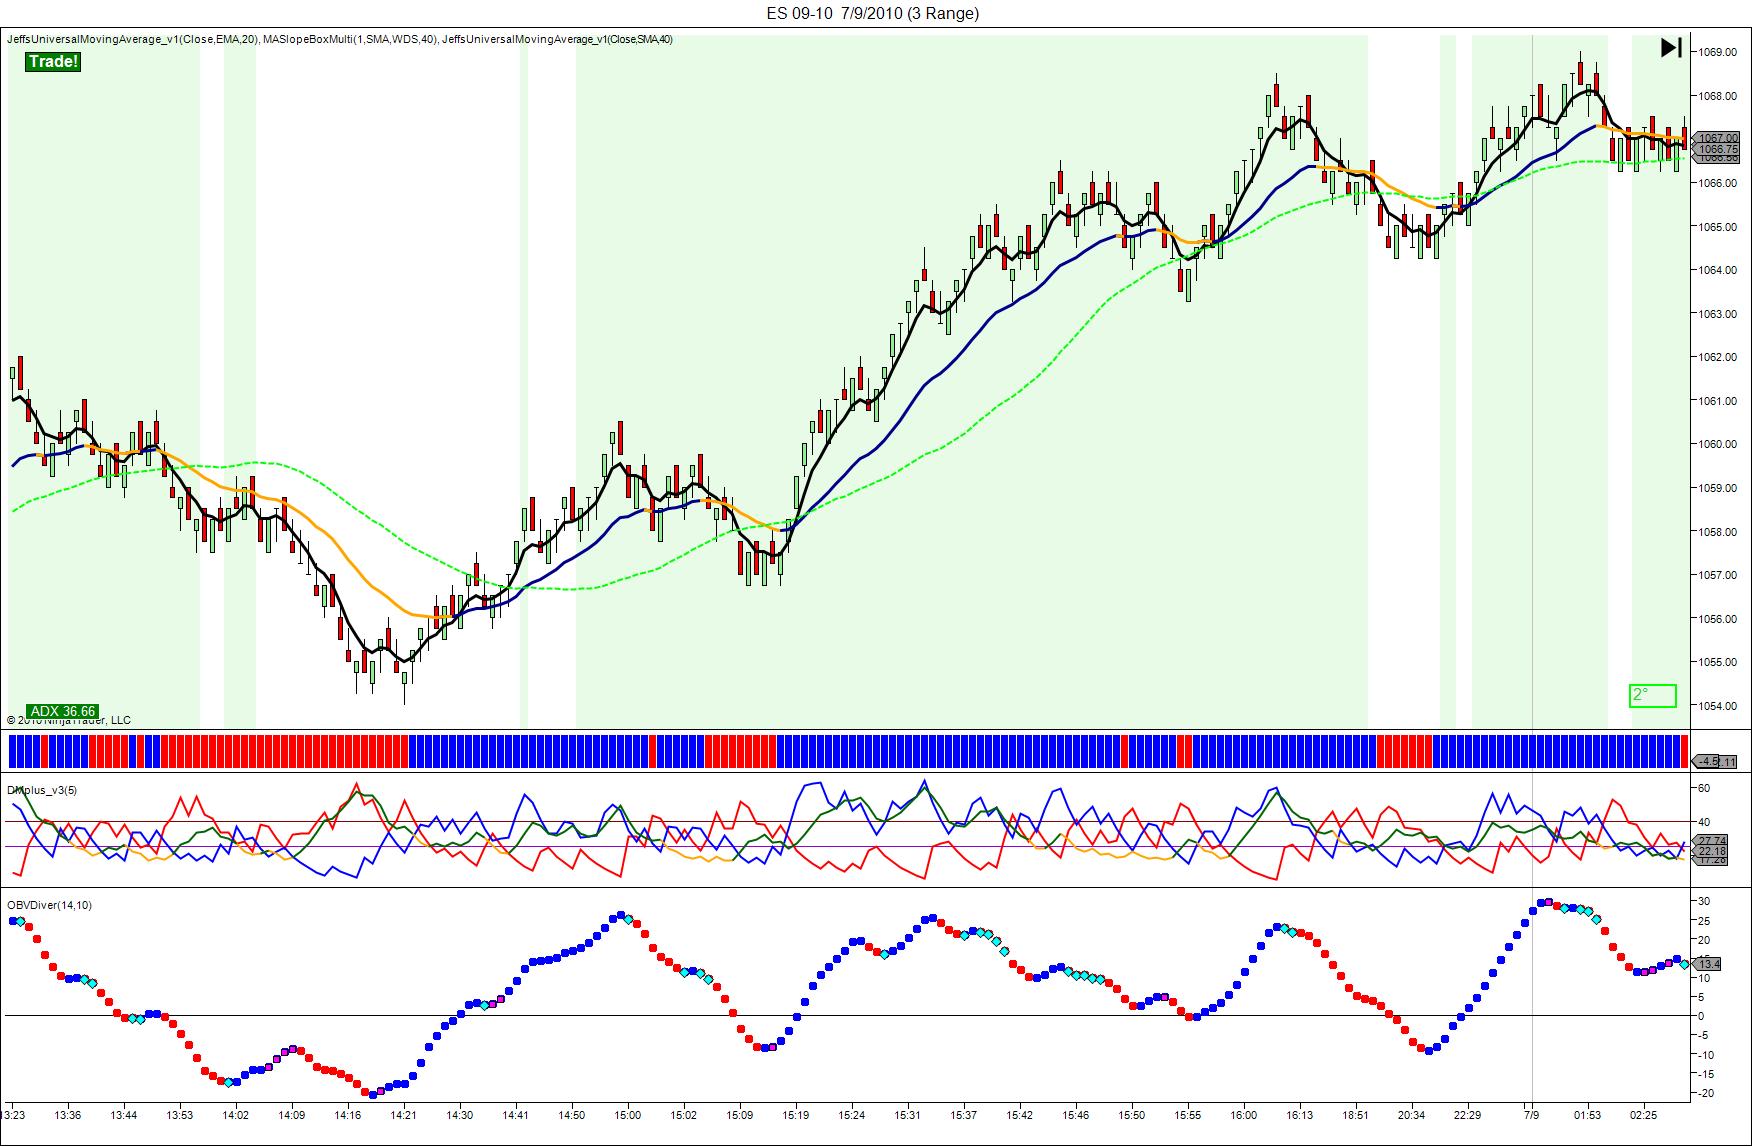The width and height of the screenshot is (1752, 1146).
Task: Click the NinjaTrader, LLC copyright text
Action: tap(68, 720)
